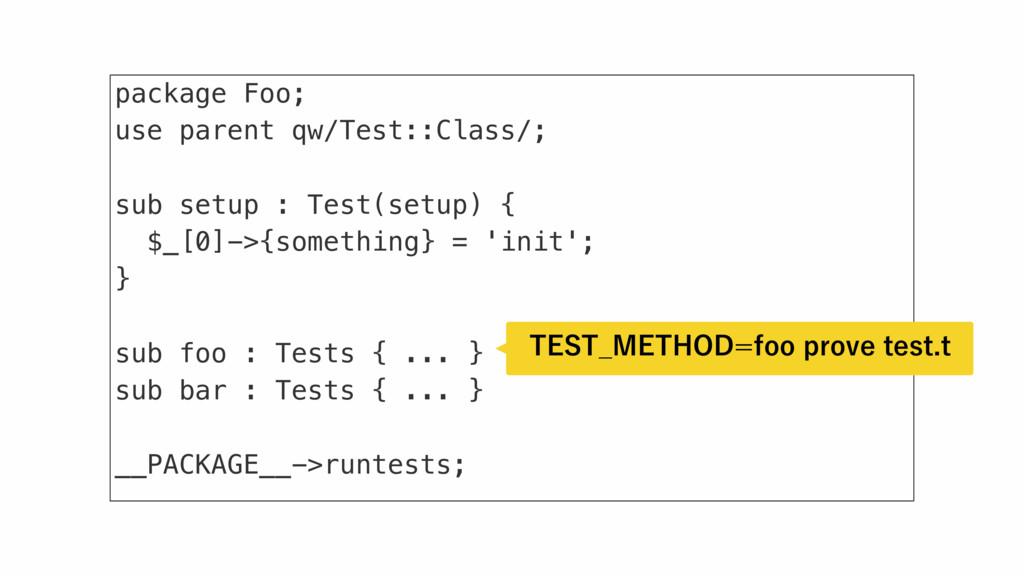Click the ellipsis body of sub bar
The height and width of the screenshot is (576, 1024).
point(427,391)
